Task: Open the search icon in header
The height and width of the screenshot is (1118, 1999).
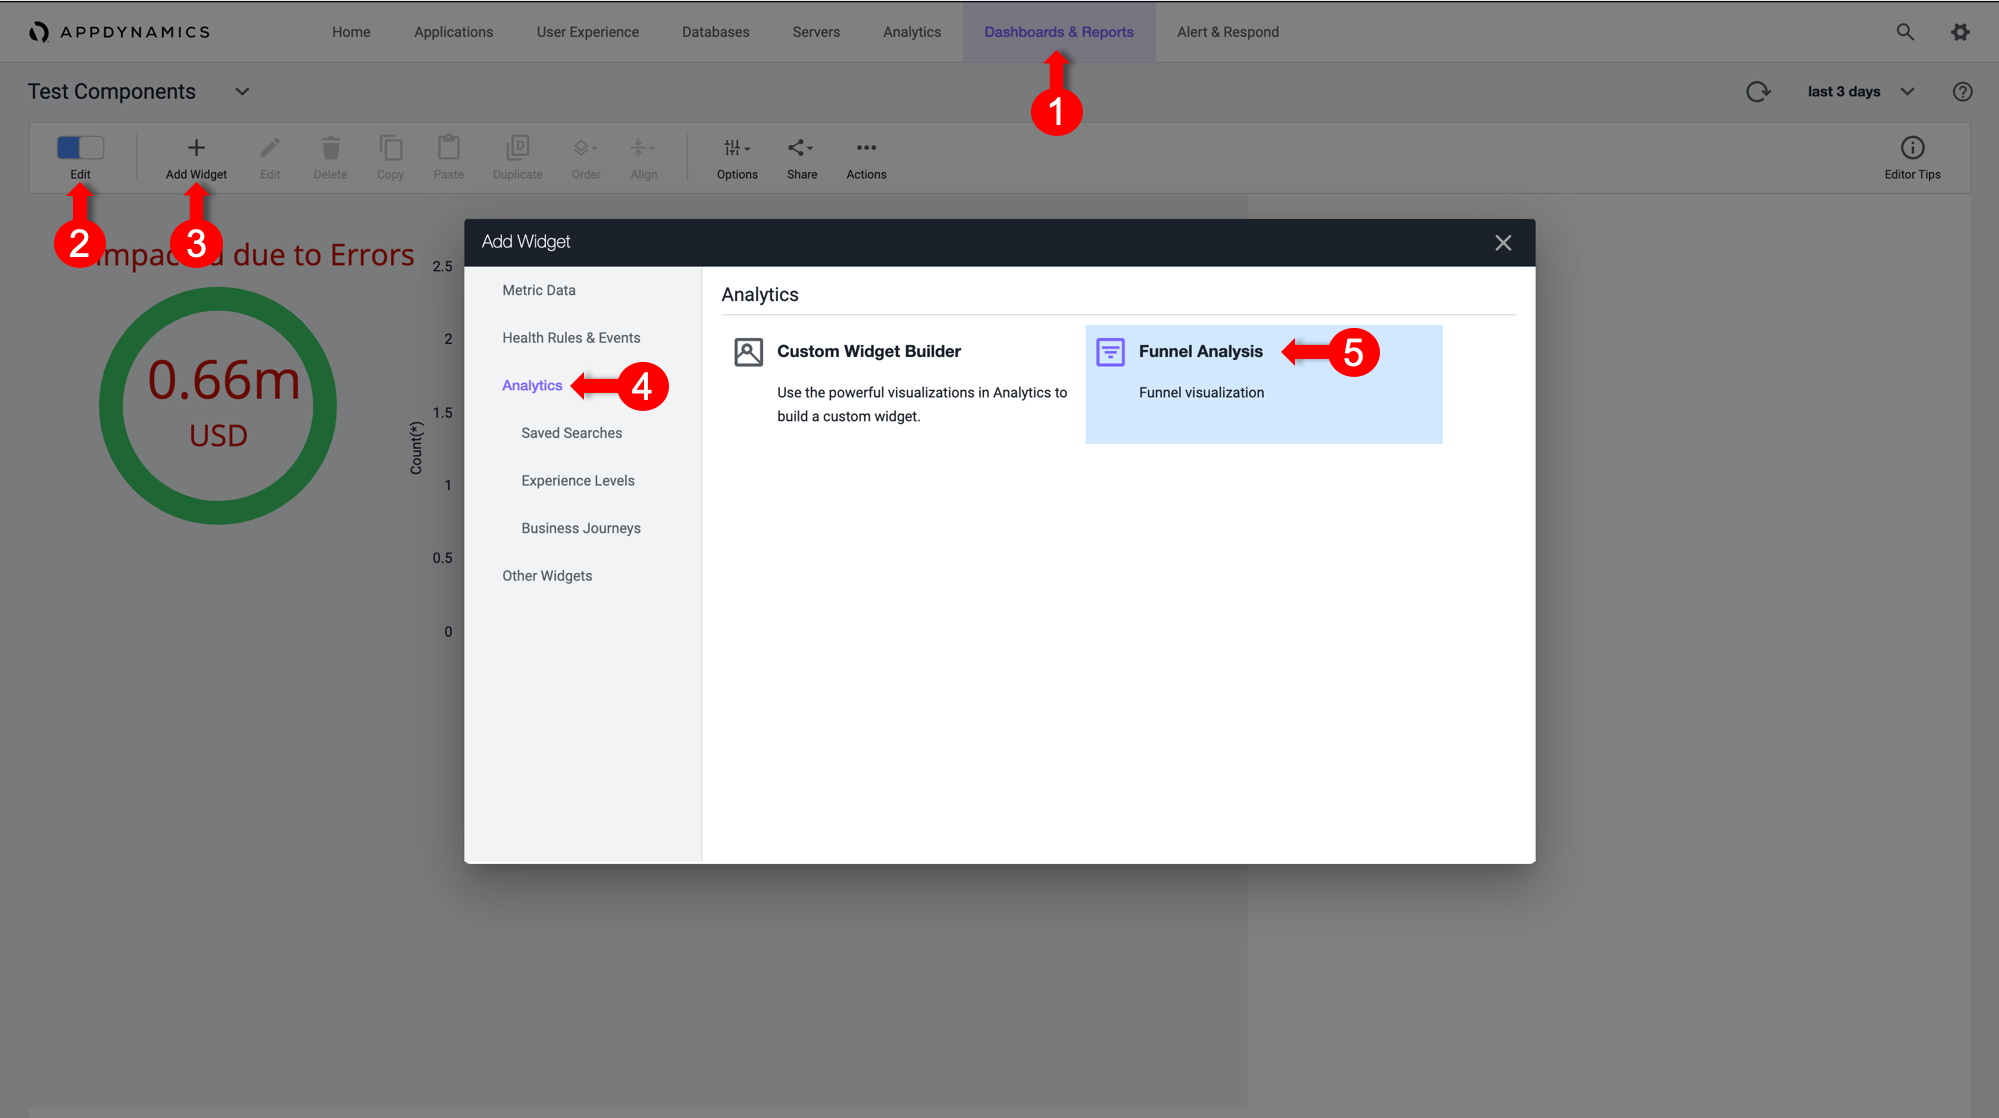Action: (x=1905, y=32)
